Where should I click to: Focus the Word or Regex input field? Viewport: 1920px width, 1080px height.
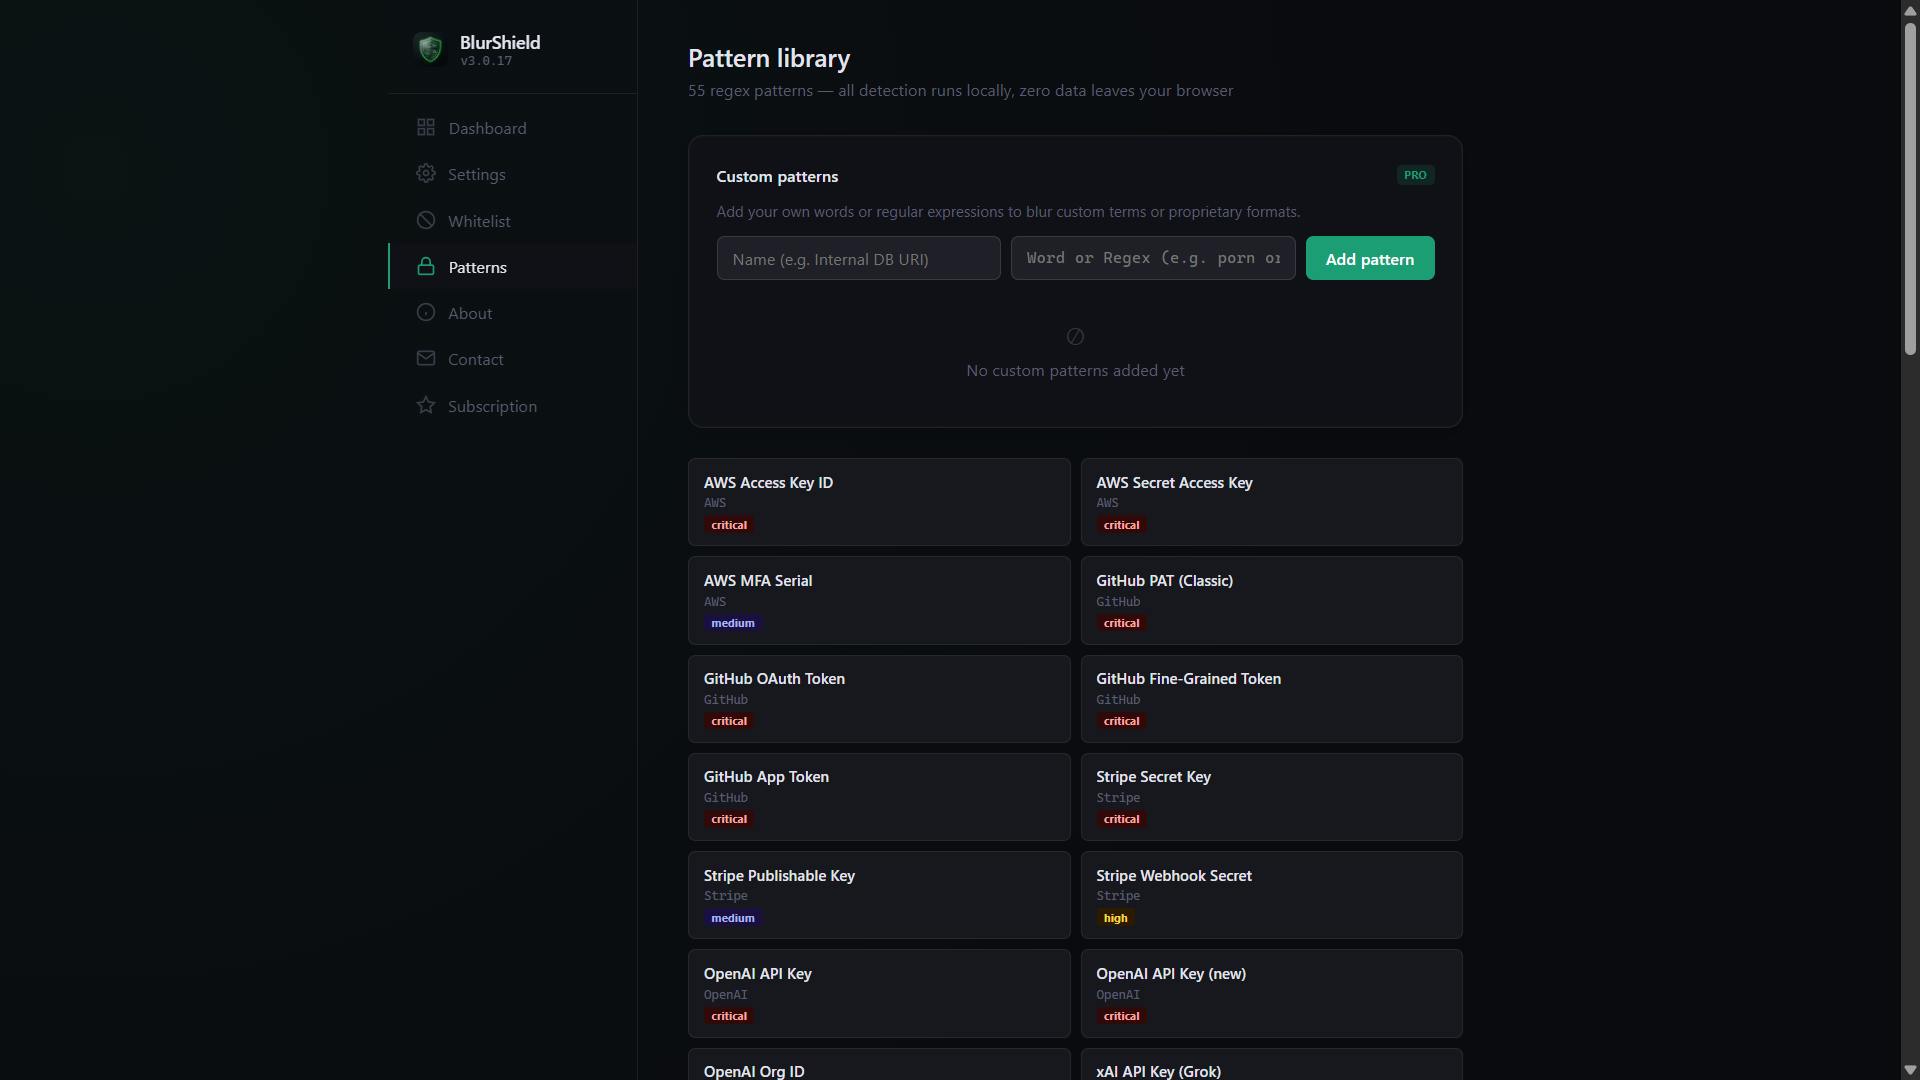[1153, 259]
